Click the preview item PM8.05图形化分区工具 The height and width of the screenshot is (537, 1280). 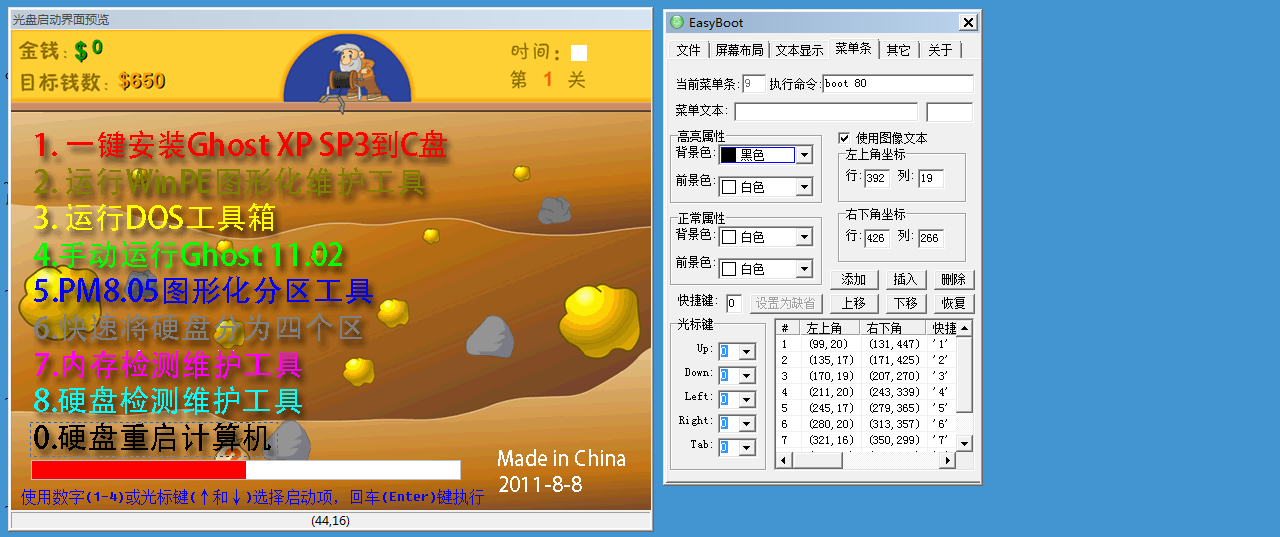tap(204, 291)
